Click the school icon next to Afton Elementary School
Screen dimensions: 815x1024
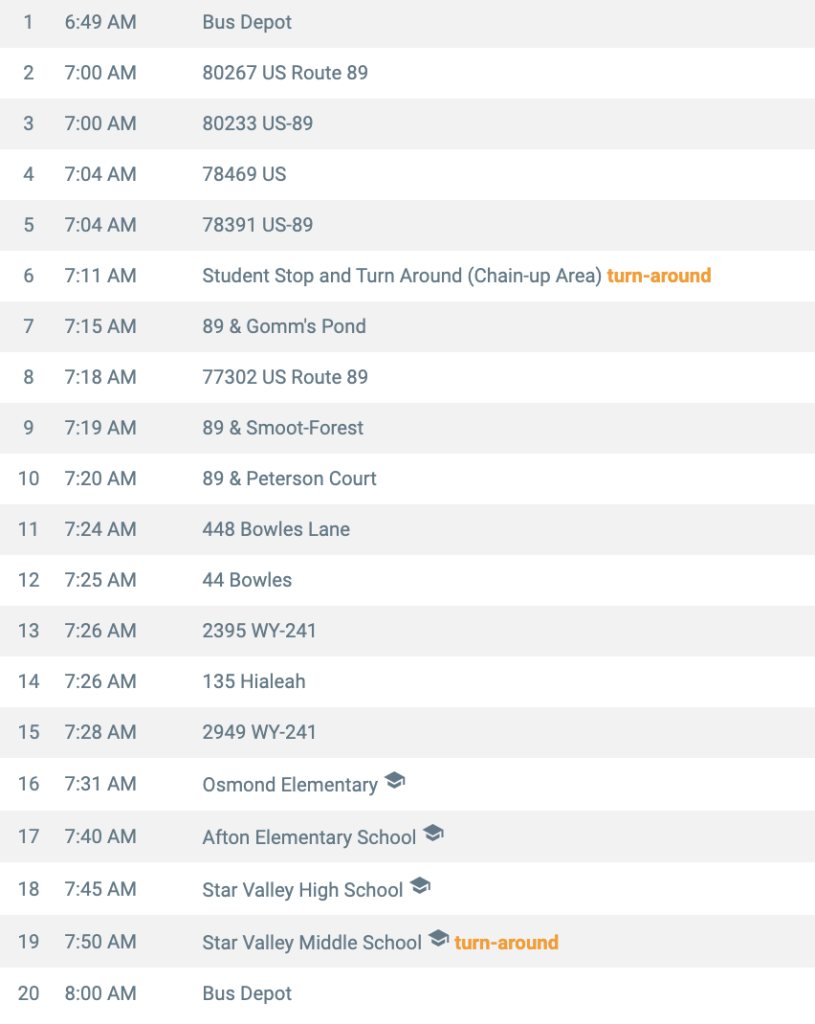point(432,833)
